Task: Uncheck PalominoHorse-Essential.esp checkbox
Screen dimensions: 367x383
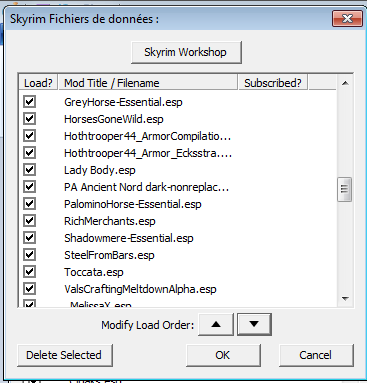Action: (x=29, y=203)
